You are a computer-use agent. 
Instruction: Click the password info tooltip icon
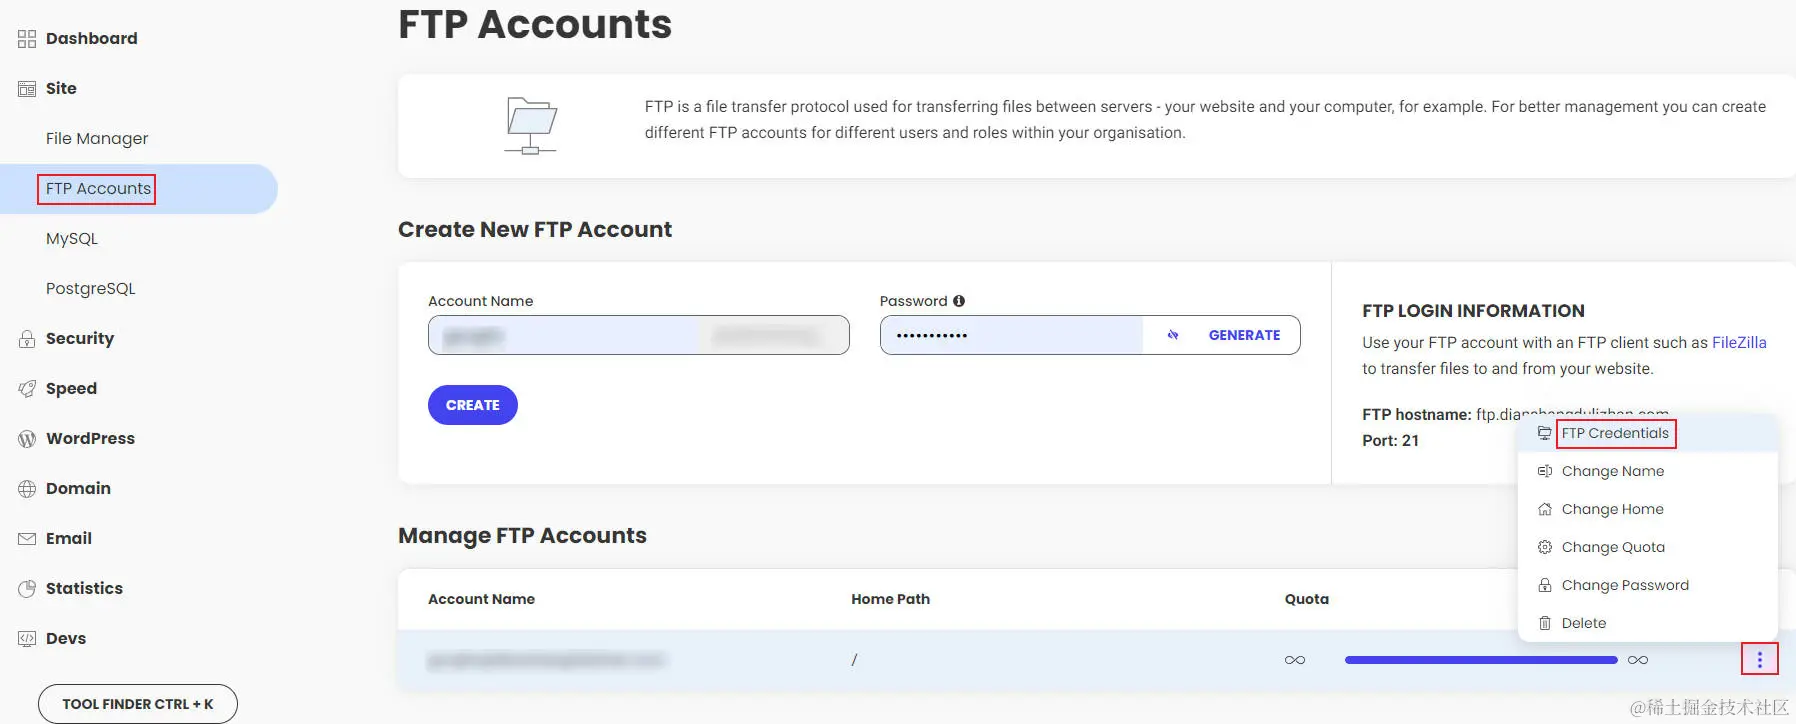tap(959, 301)
